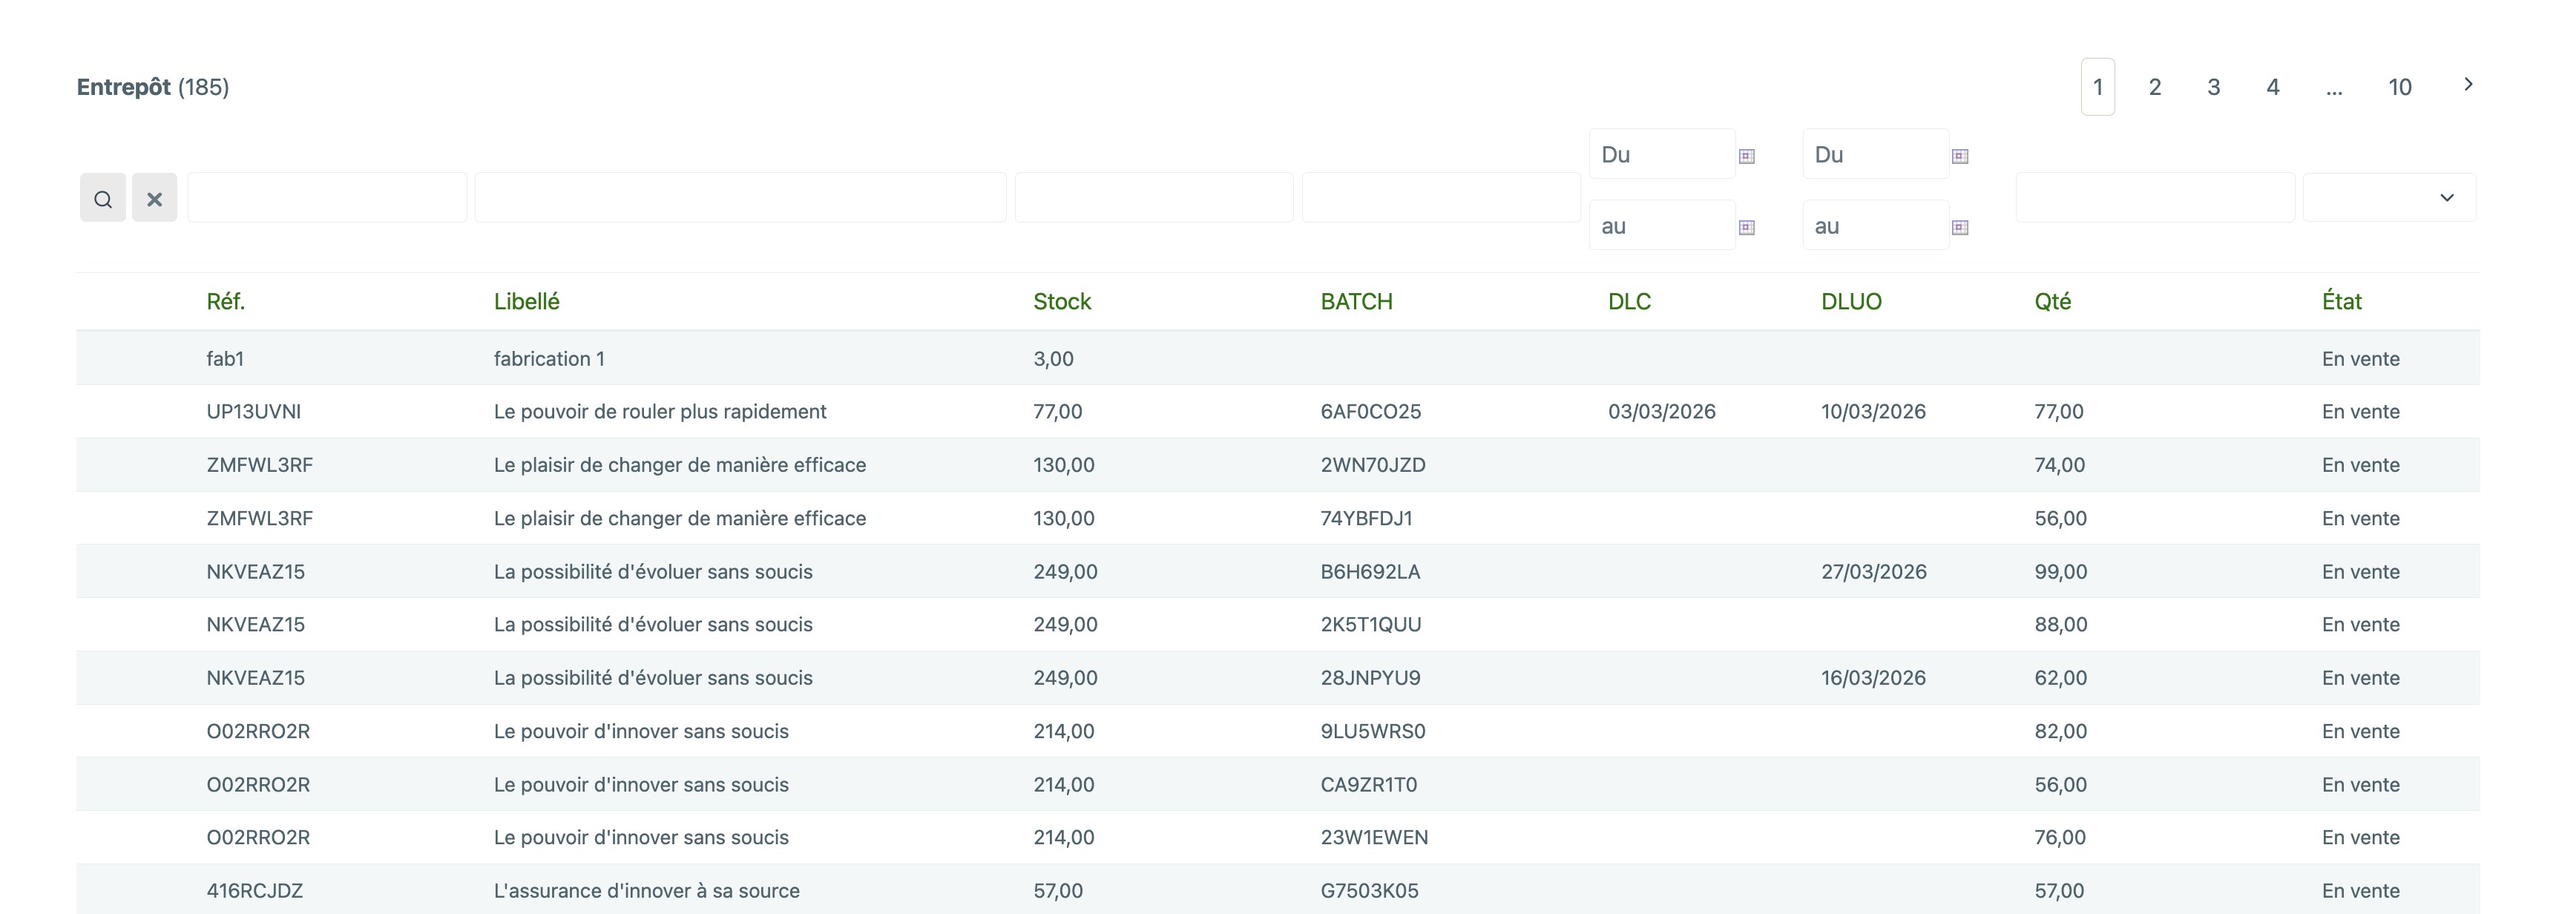Clear filters with the X icon

[x=155, y=198]
